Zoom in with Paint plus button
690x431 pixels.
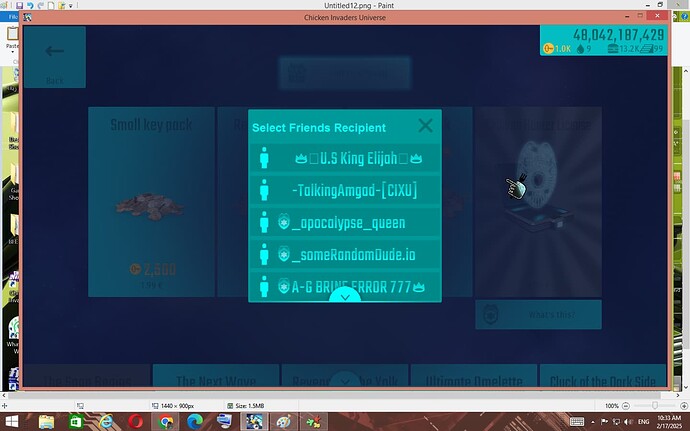coord(684,405)
